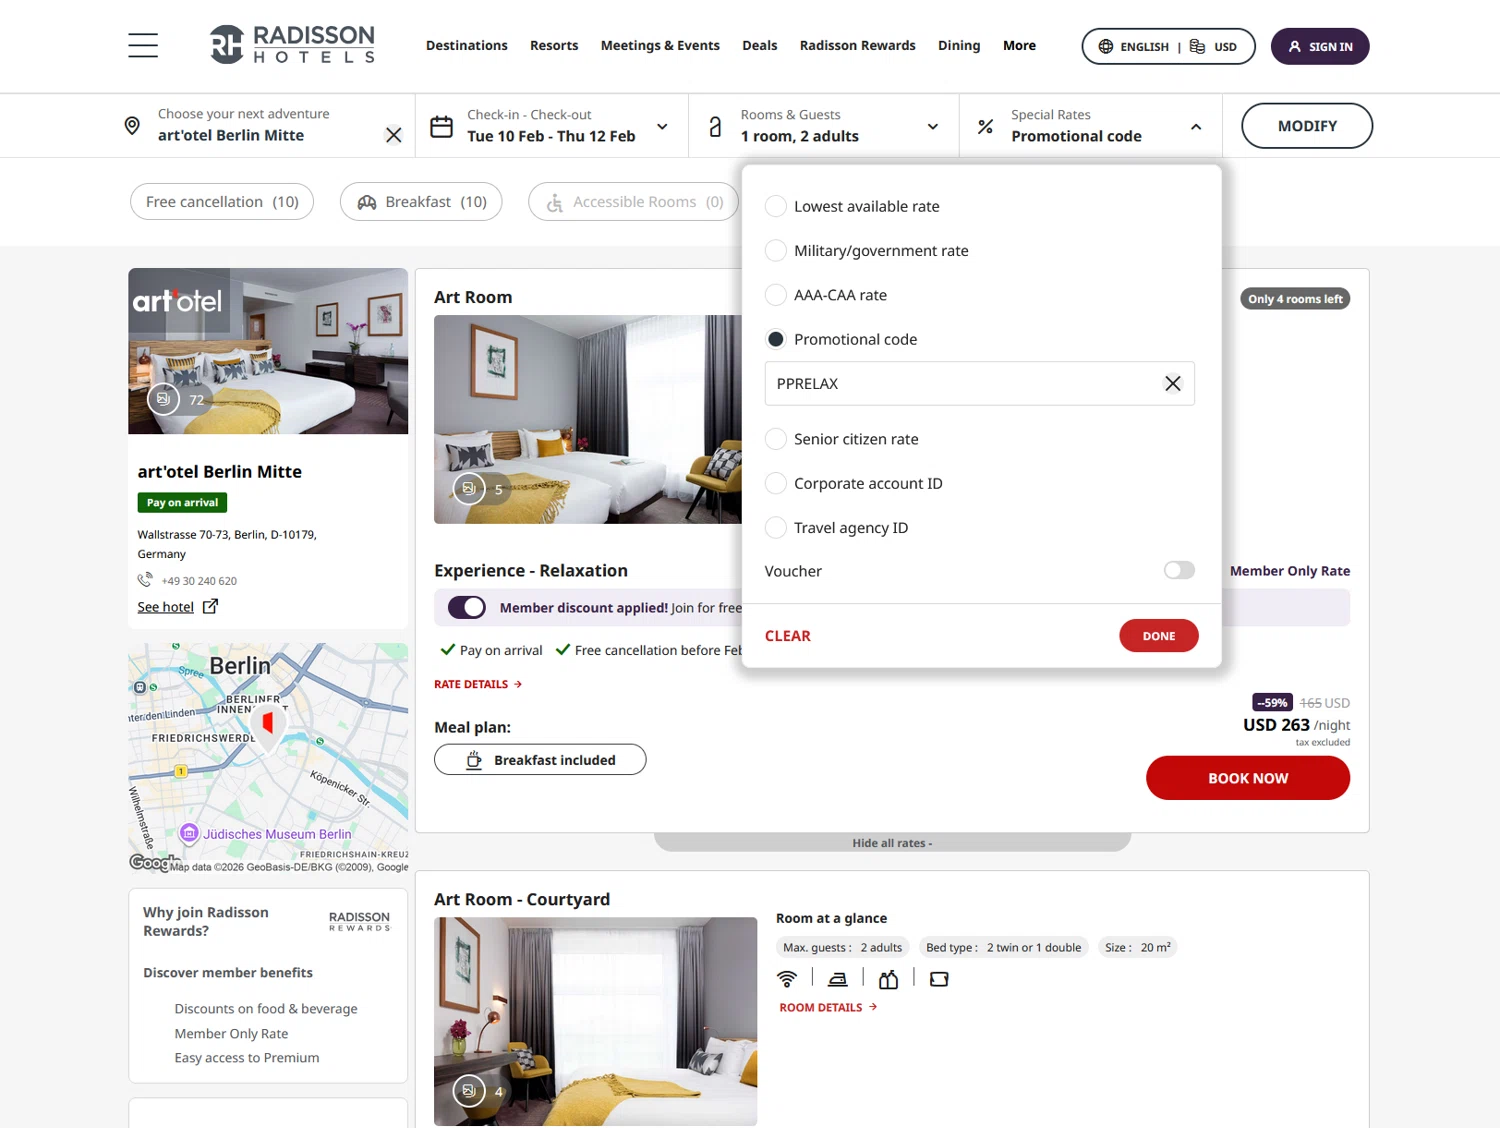Click the hotel phone icon
Viewport: 1500px width, 1128px height.
pos(145,580)
